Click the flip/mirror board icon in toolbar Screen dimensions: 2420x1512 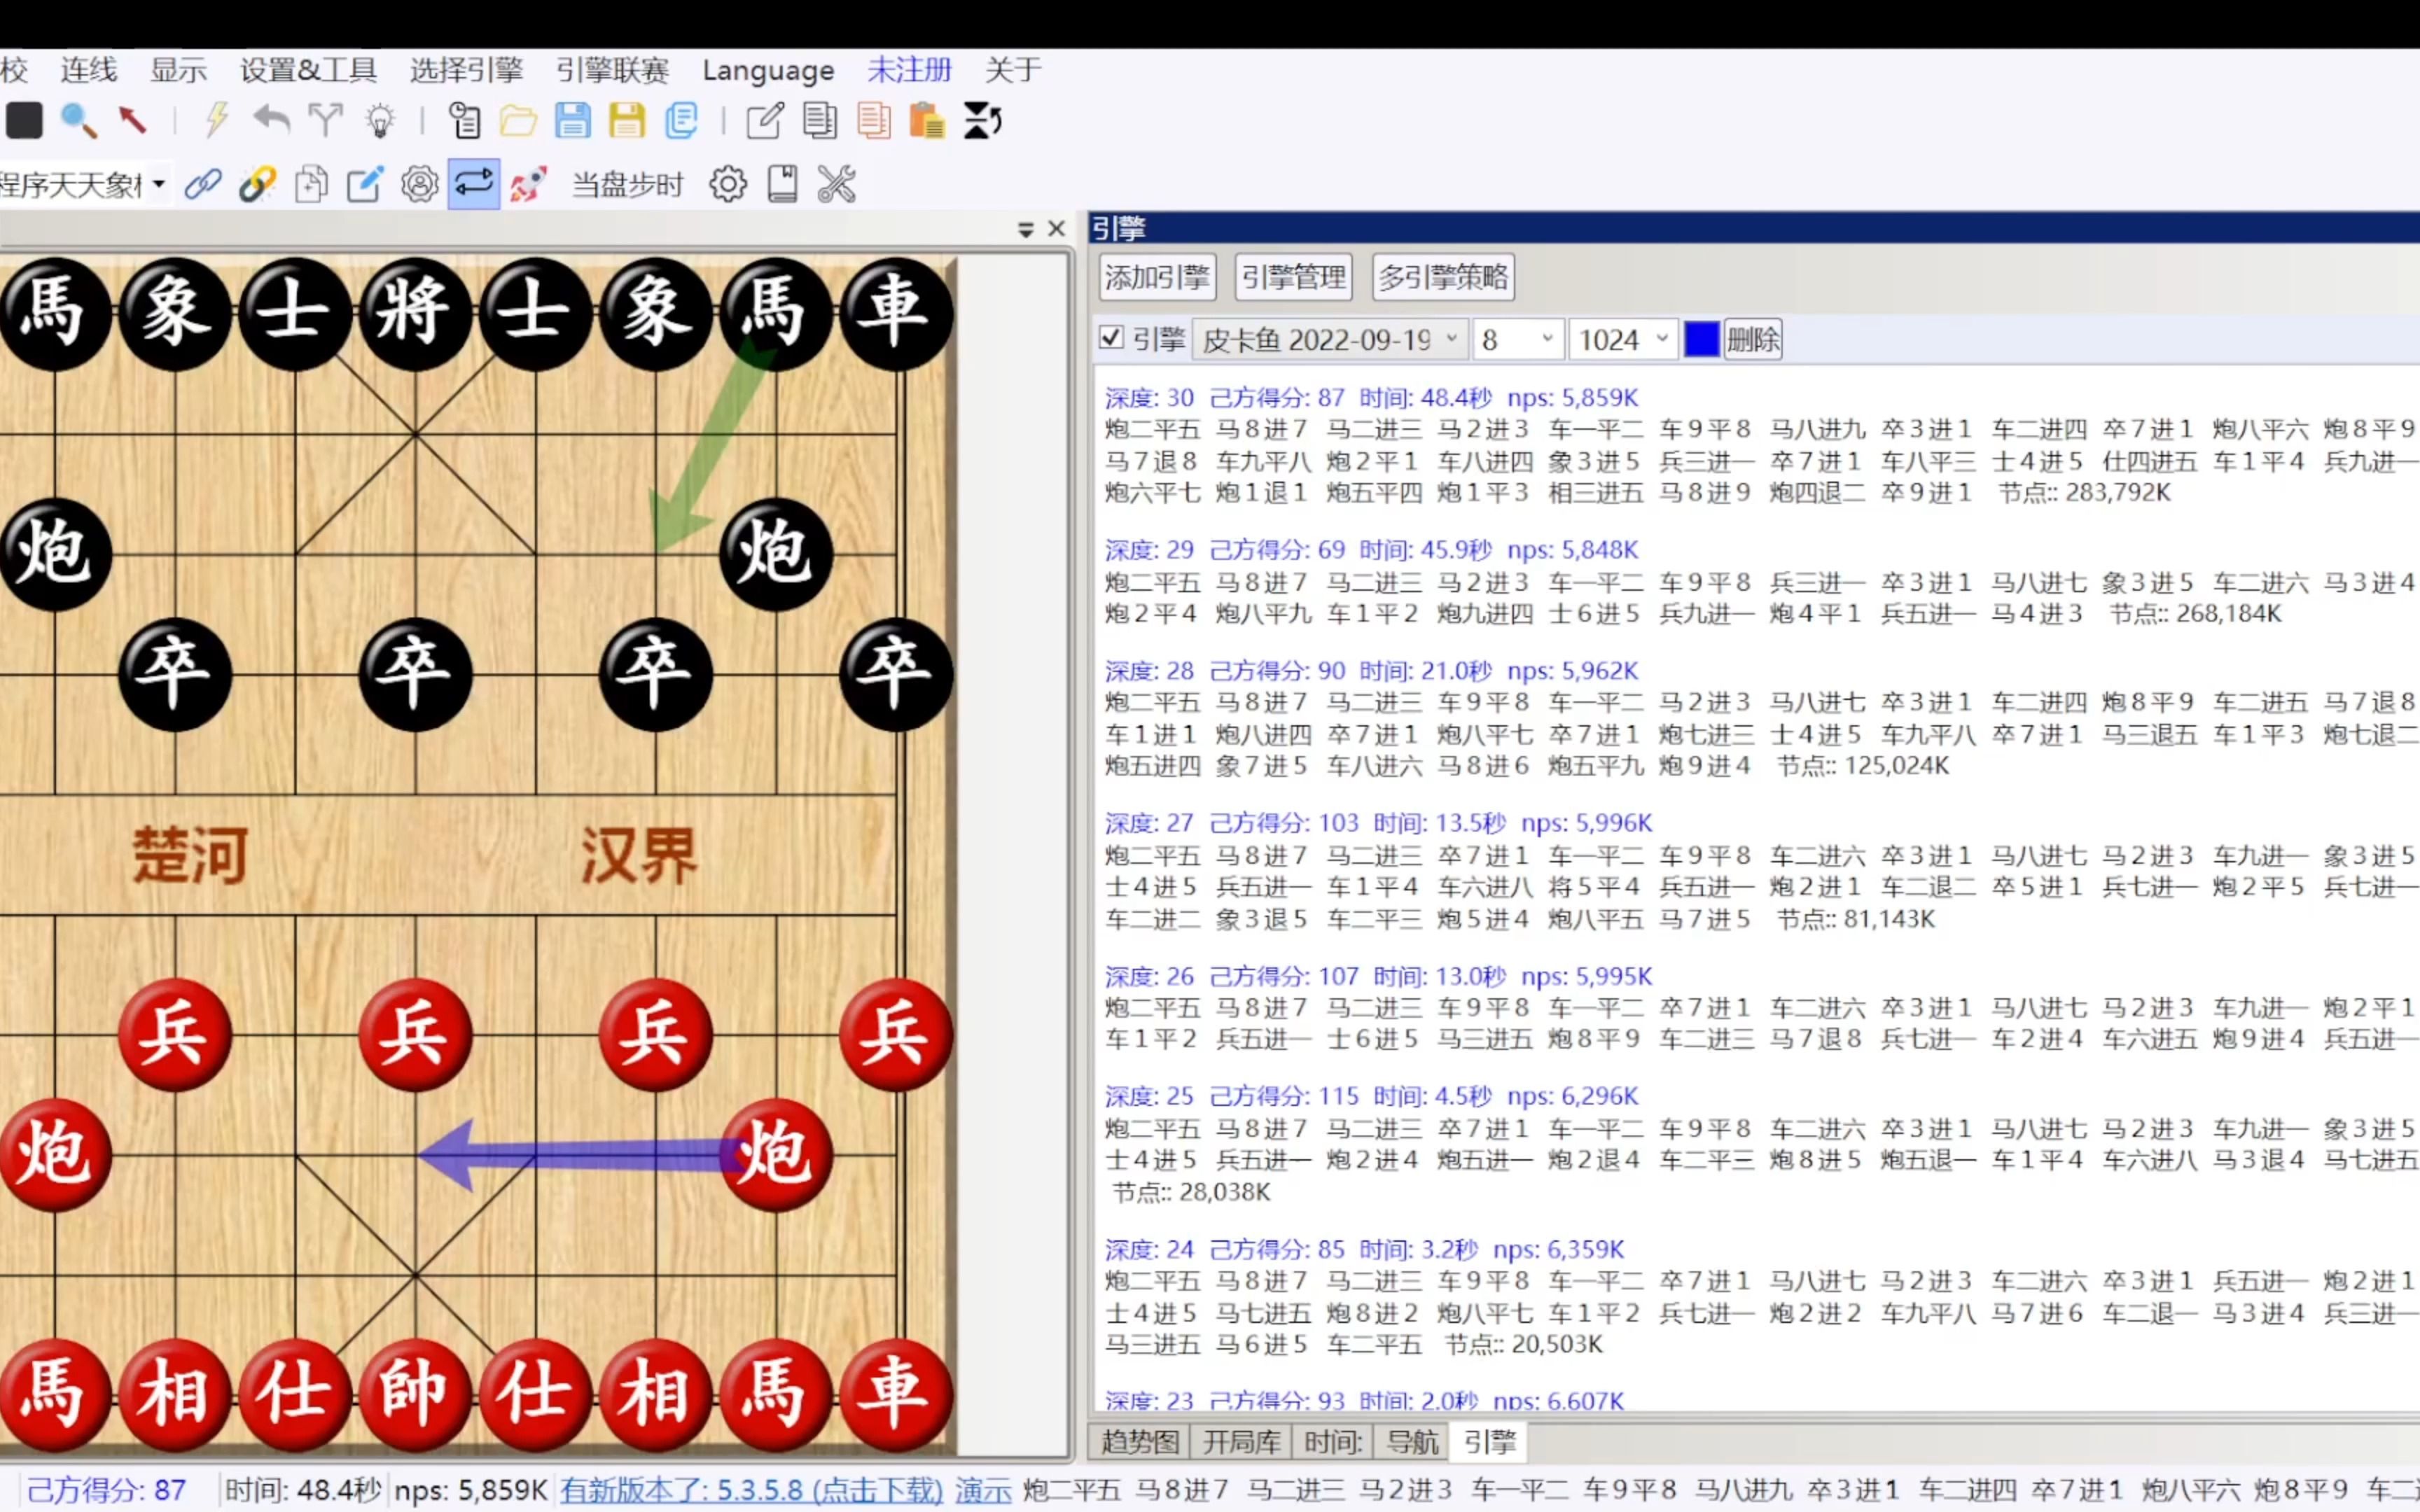982,118
